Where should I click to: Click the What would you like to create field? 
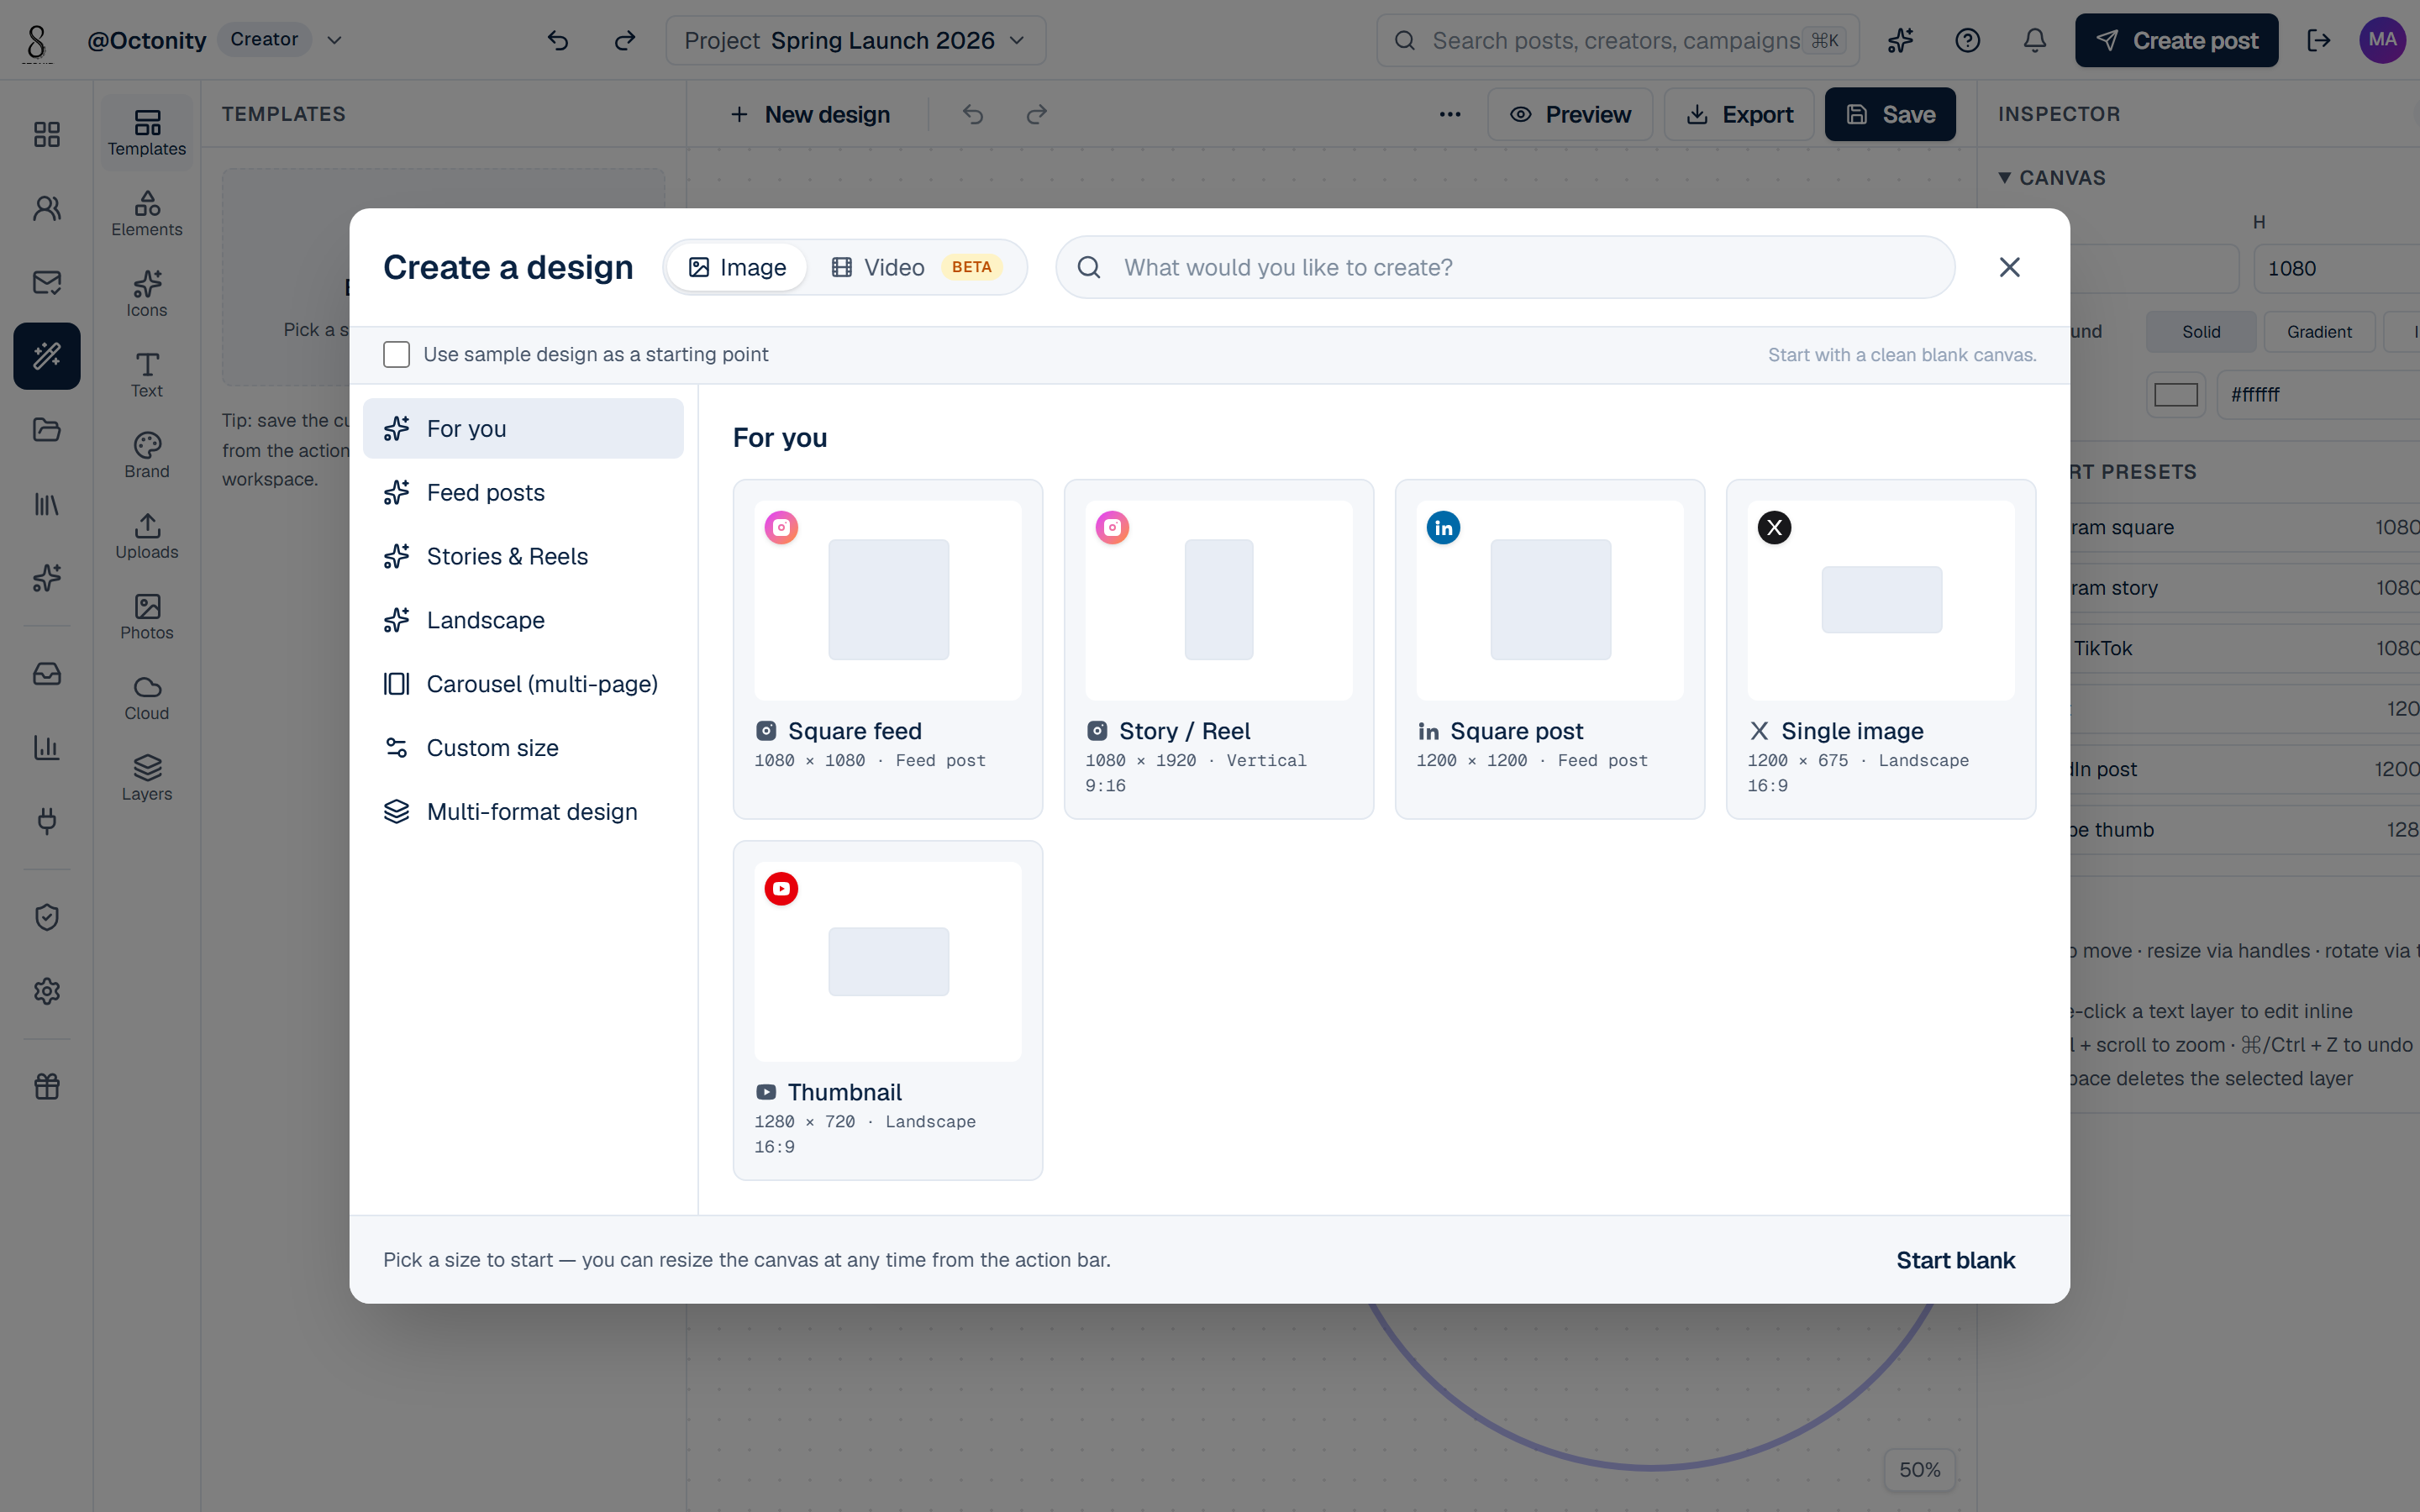click(x=1505, y=267)
